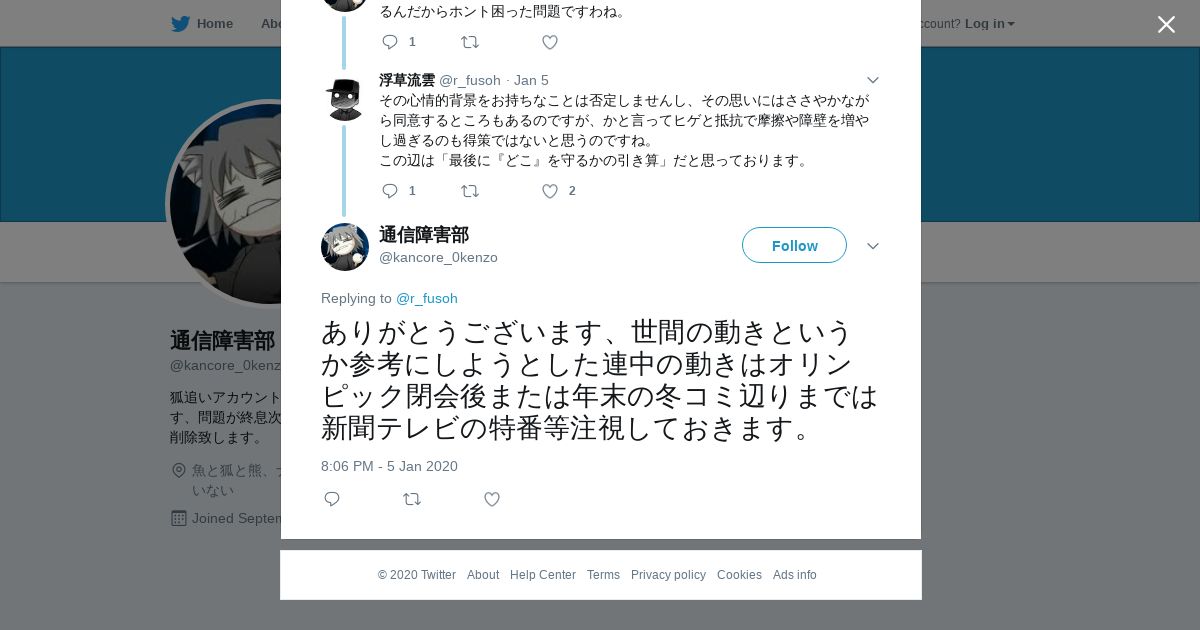Click the reply icon under the main tweet
The width and height of the screenshot is (1200, 630).
click(x=332, y=499)
